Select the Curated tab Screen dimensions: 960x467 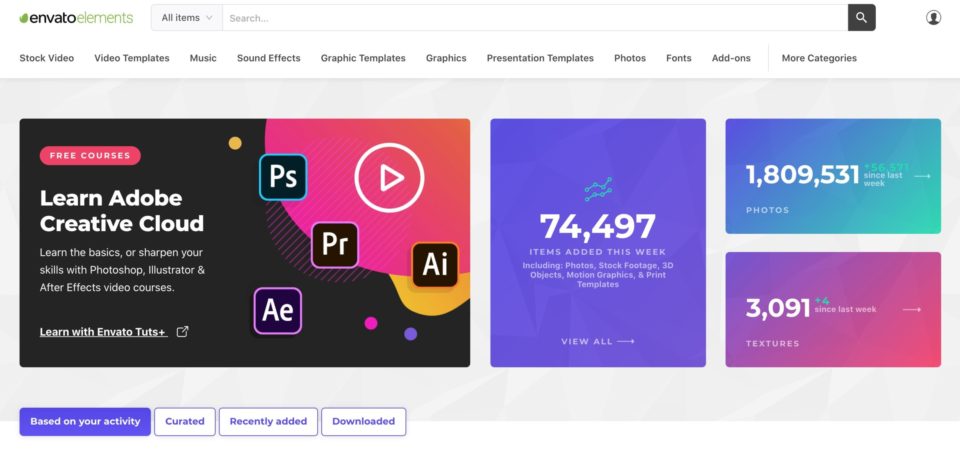(x=185, y=422)
